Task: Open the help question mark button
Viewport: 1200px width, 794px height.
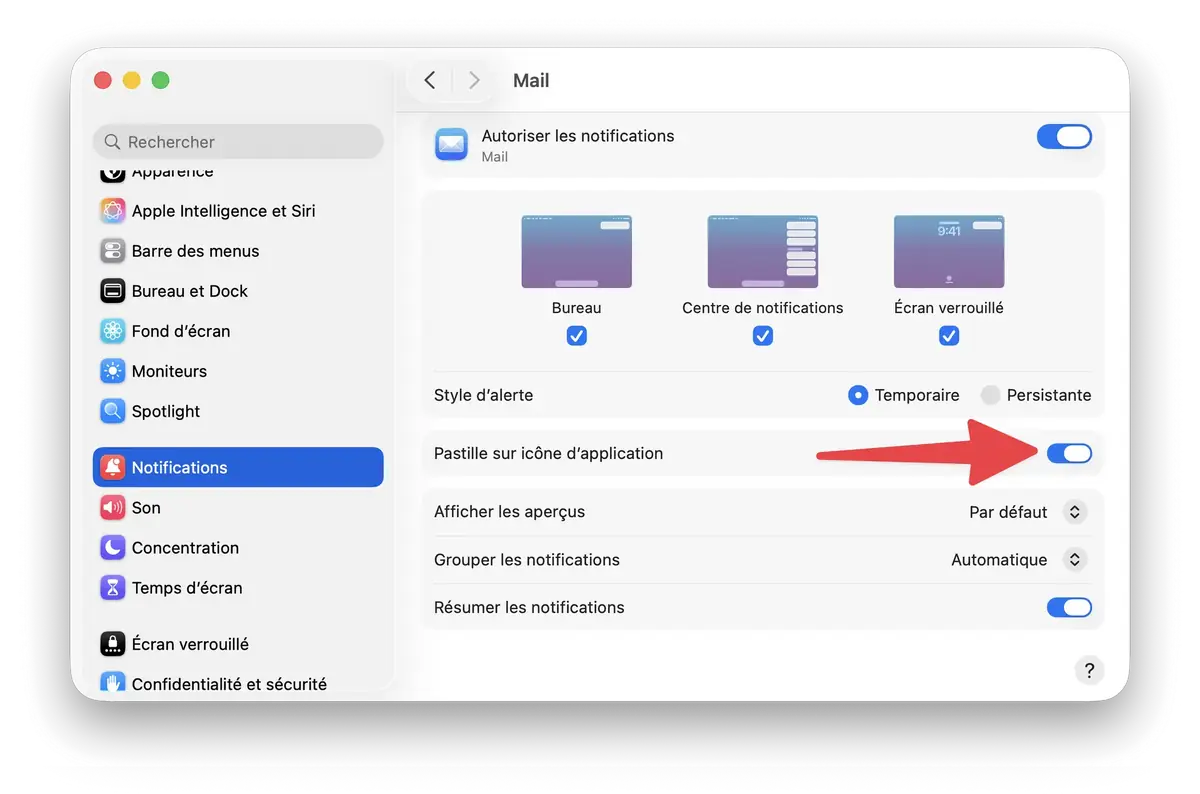Action: click(1089, 670)
